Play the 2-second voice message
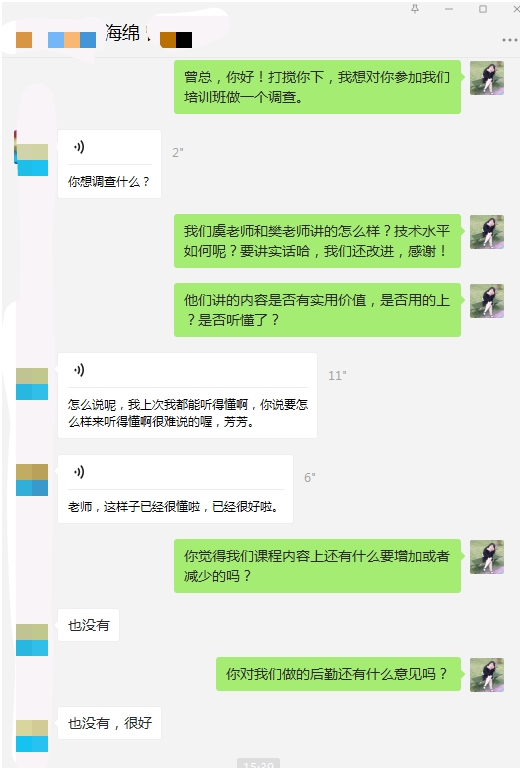This screenshot has width=522, height=770. pyautogui.click(x=79, y=147)
